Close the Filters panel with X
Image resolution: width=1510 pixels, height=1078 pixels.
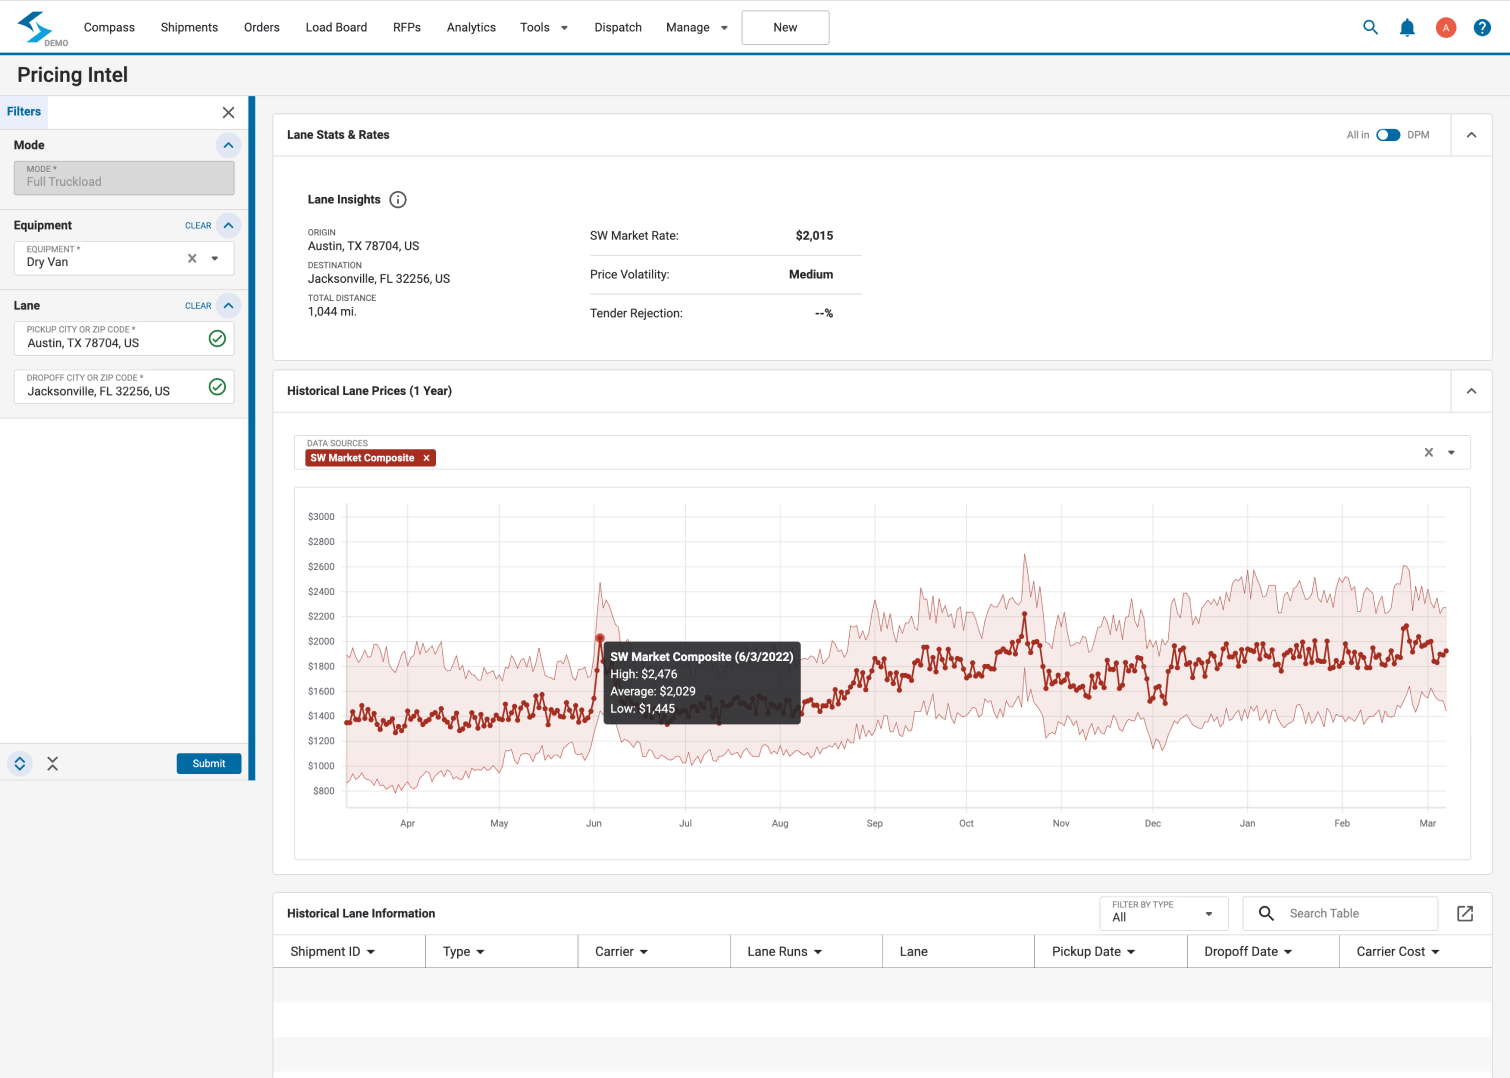(x=228, y=113)
